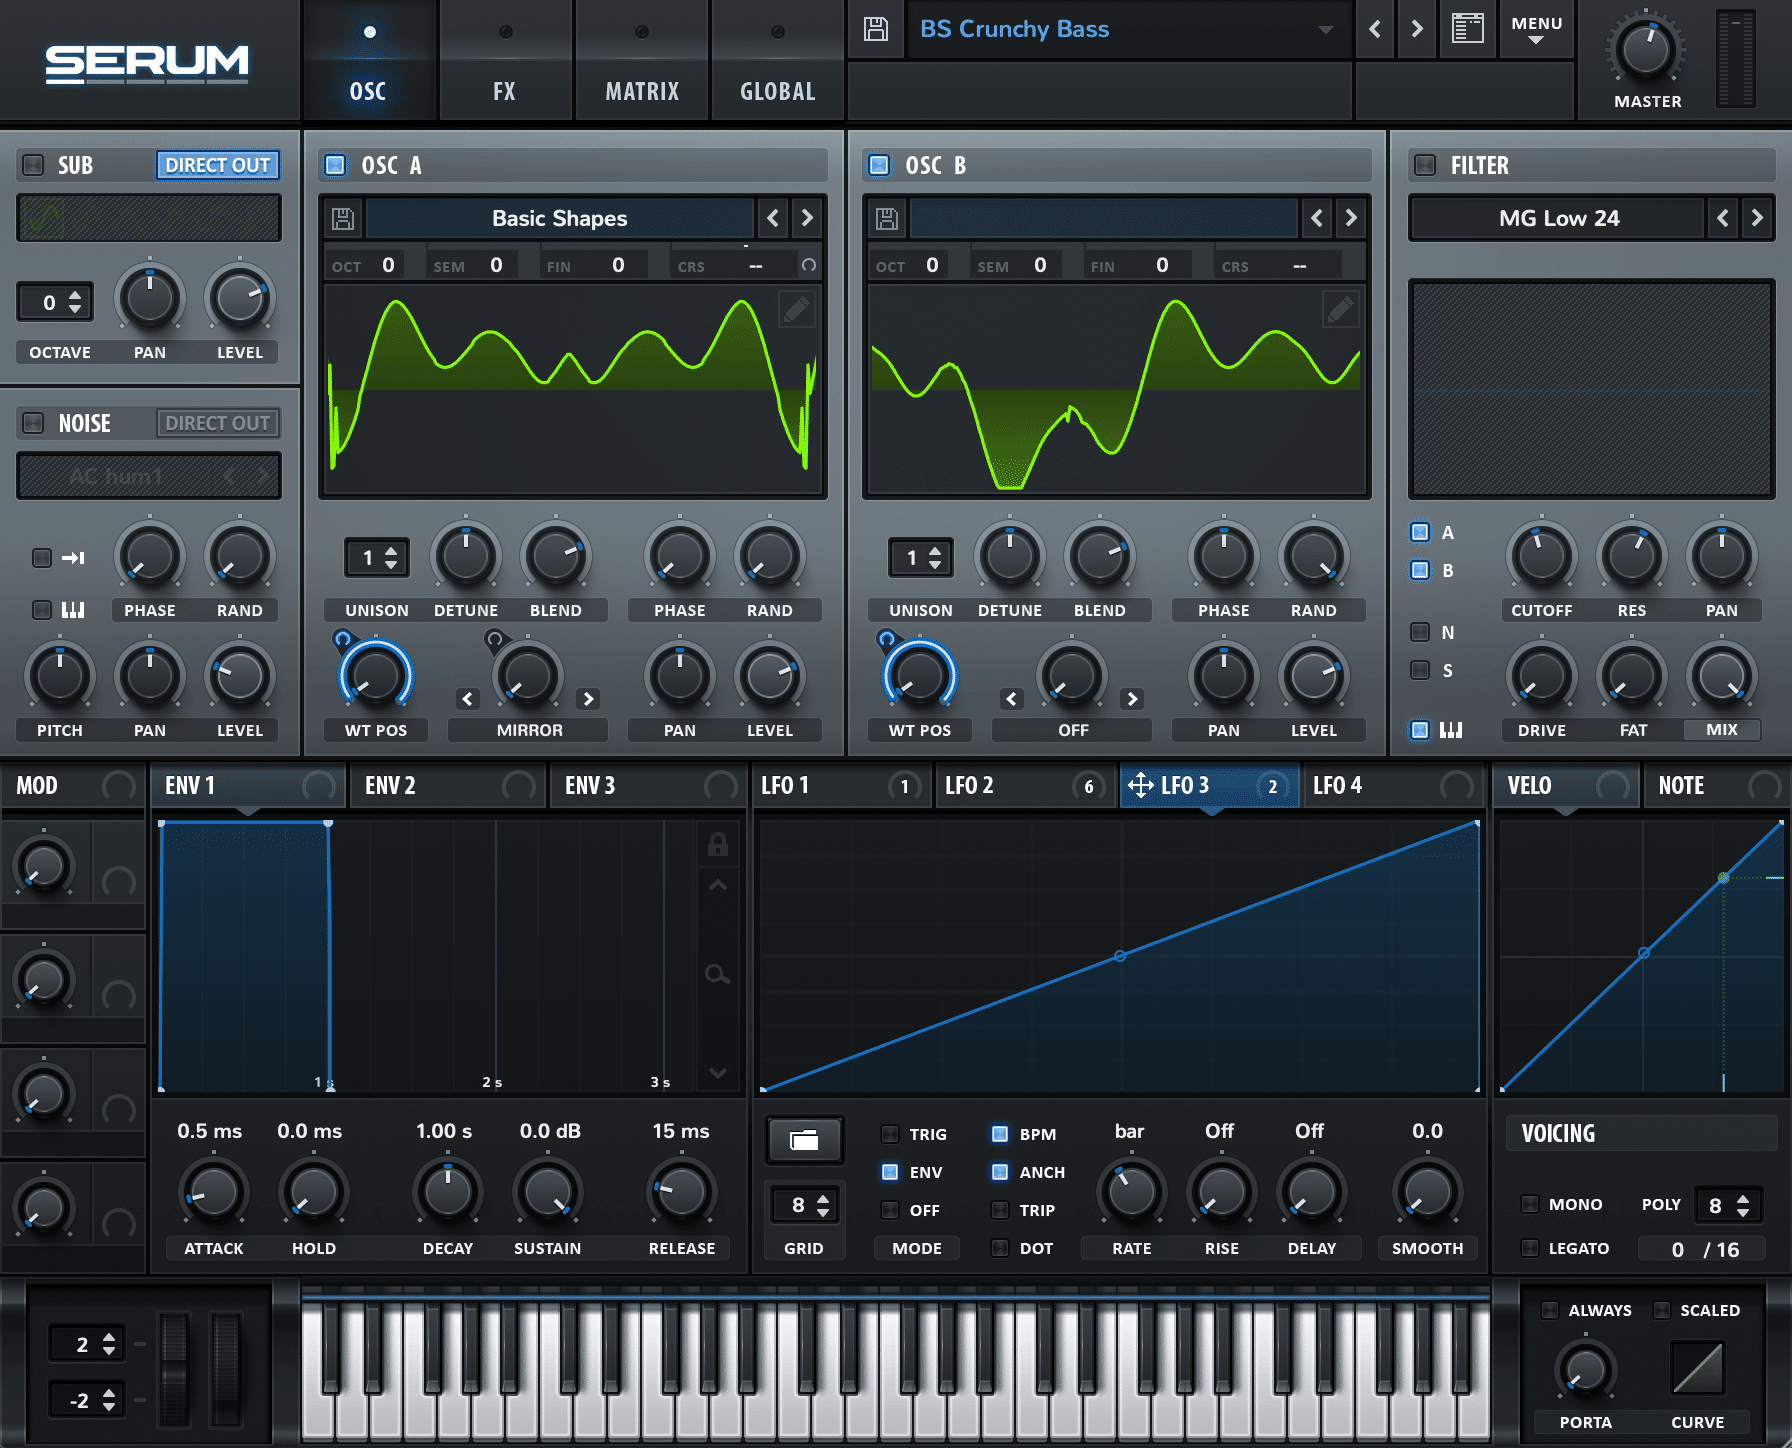Open the LFO shape folder browser

click(804, 1140)
